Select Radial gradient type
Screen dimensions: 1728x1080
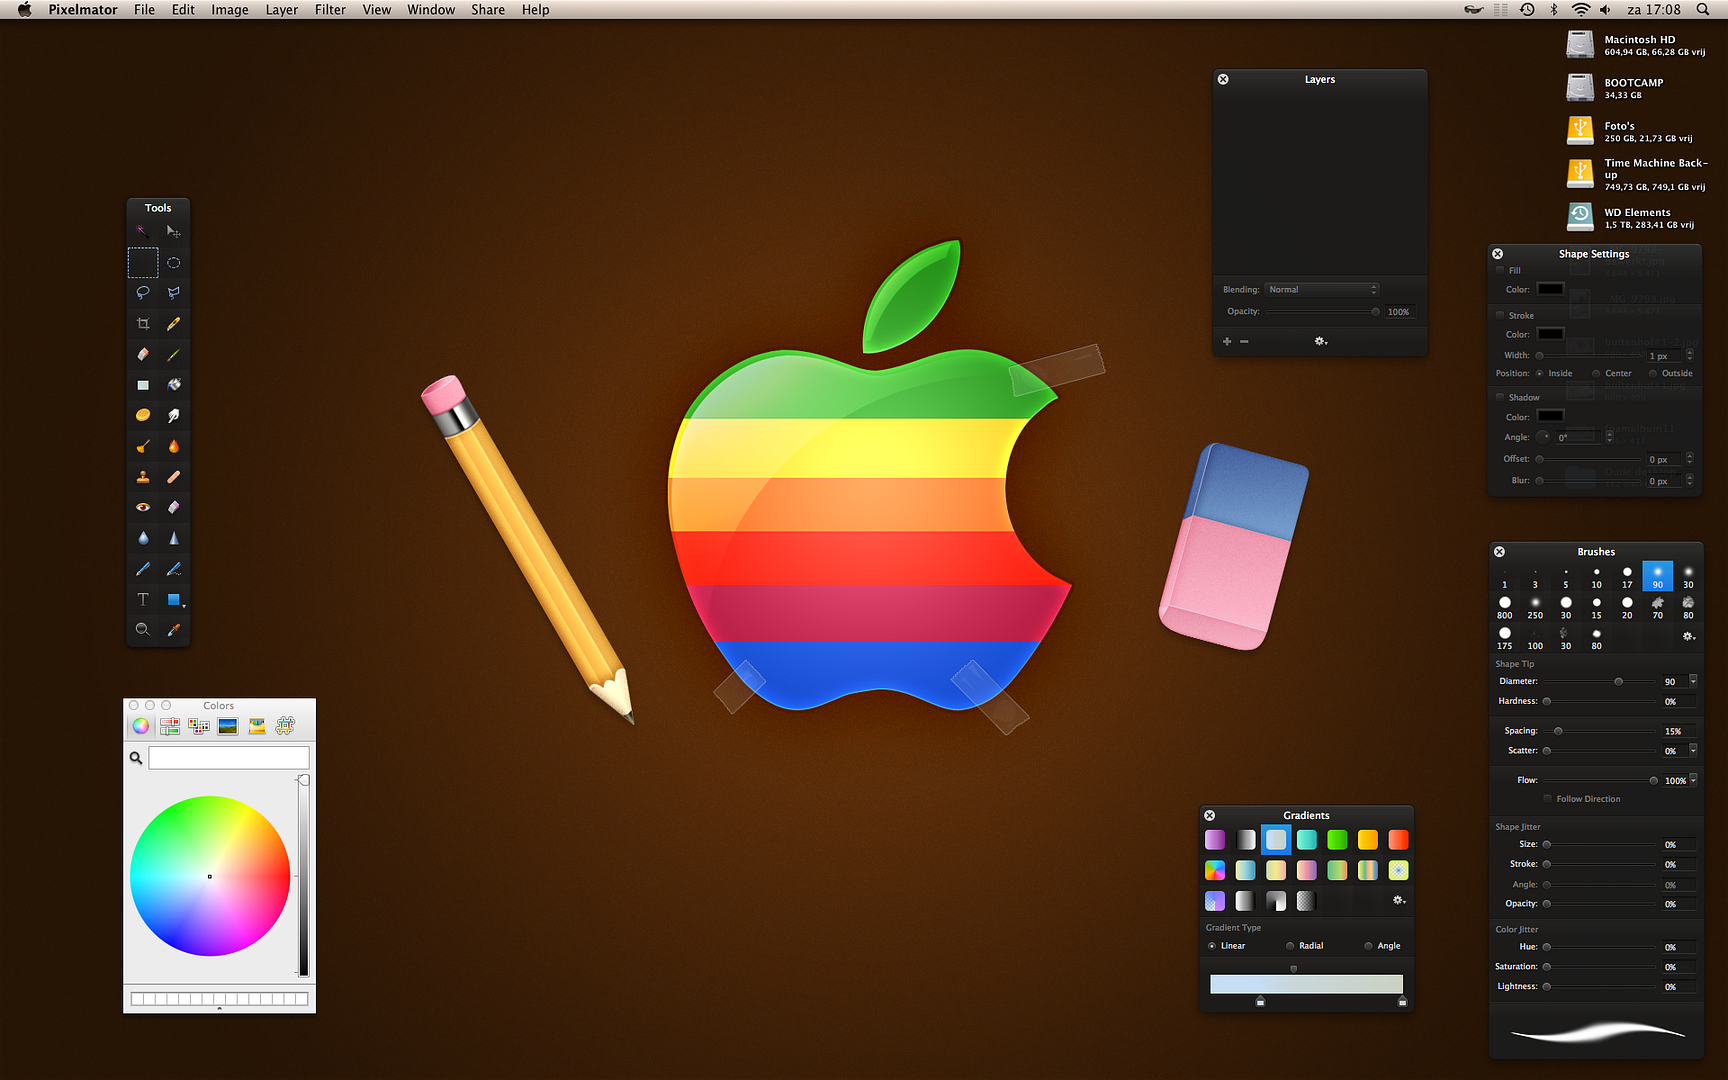point(1290,946)
